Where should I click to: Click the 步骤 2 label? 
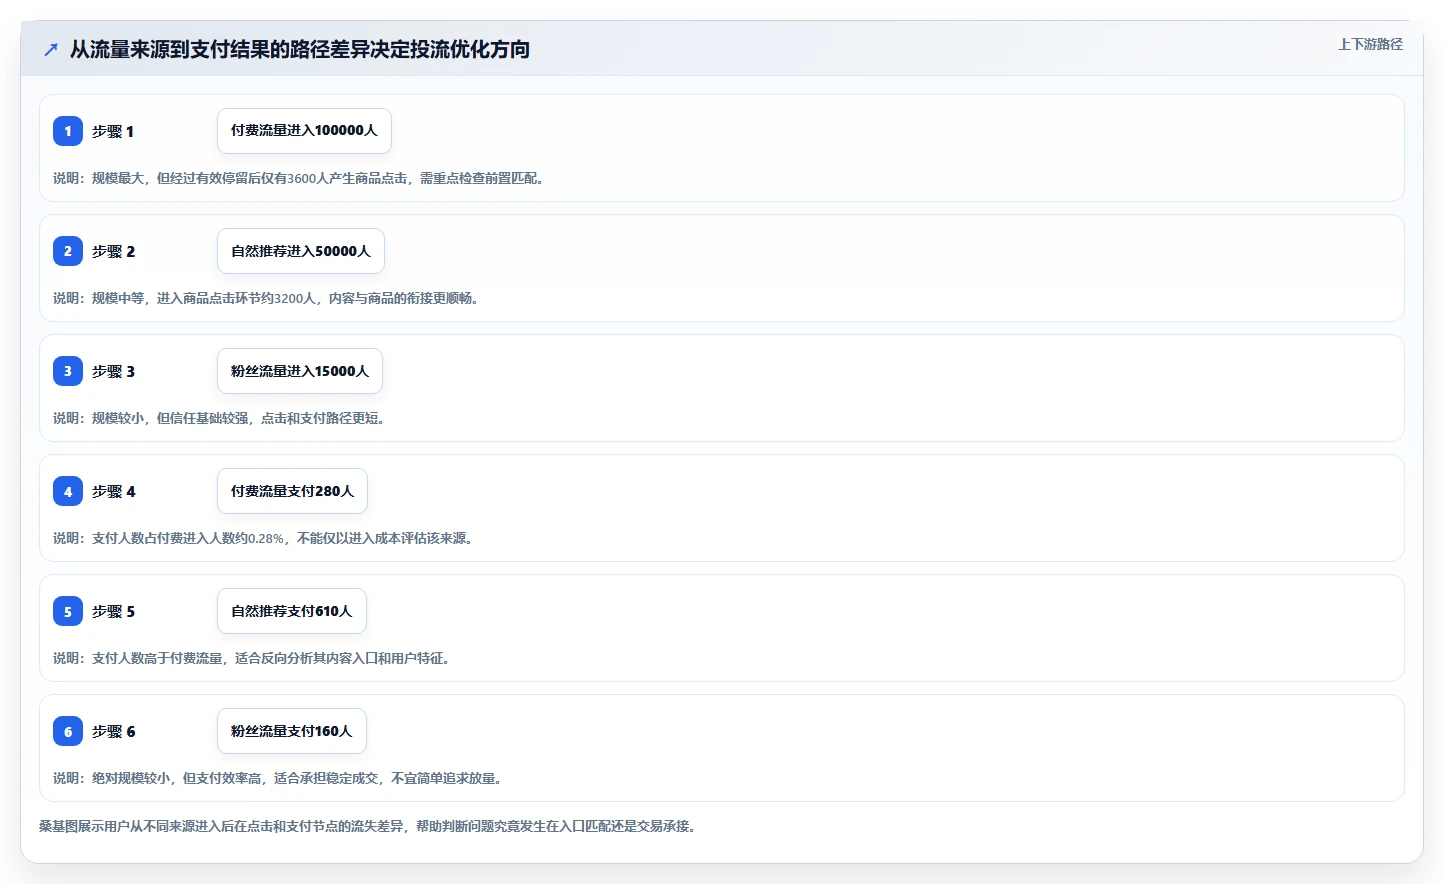113,251
